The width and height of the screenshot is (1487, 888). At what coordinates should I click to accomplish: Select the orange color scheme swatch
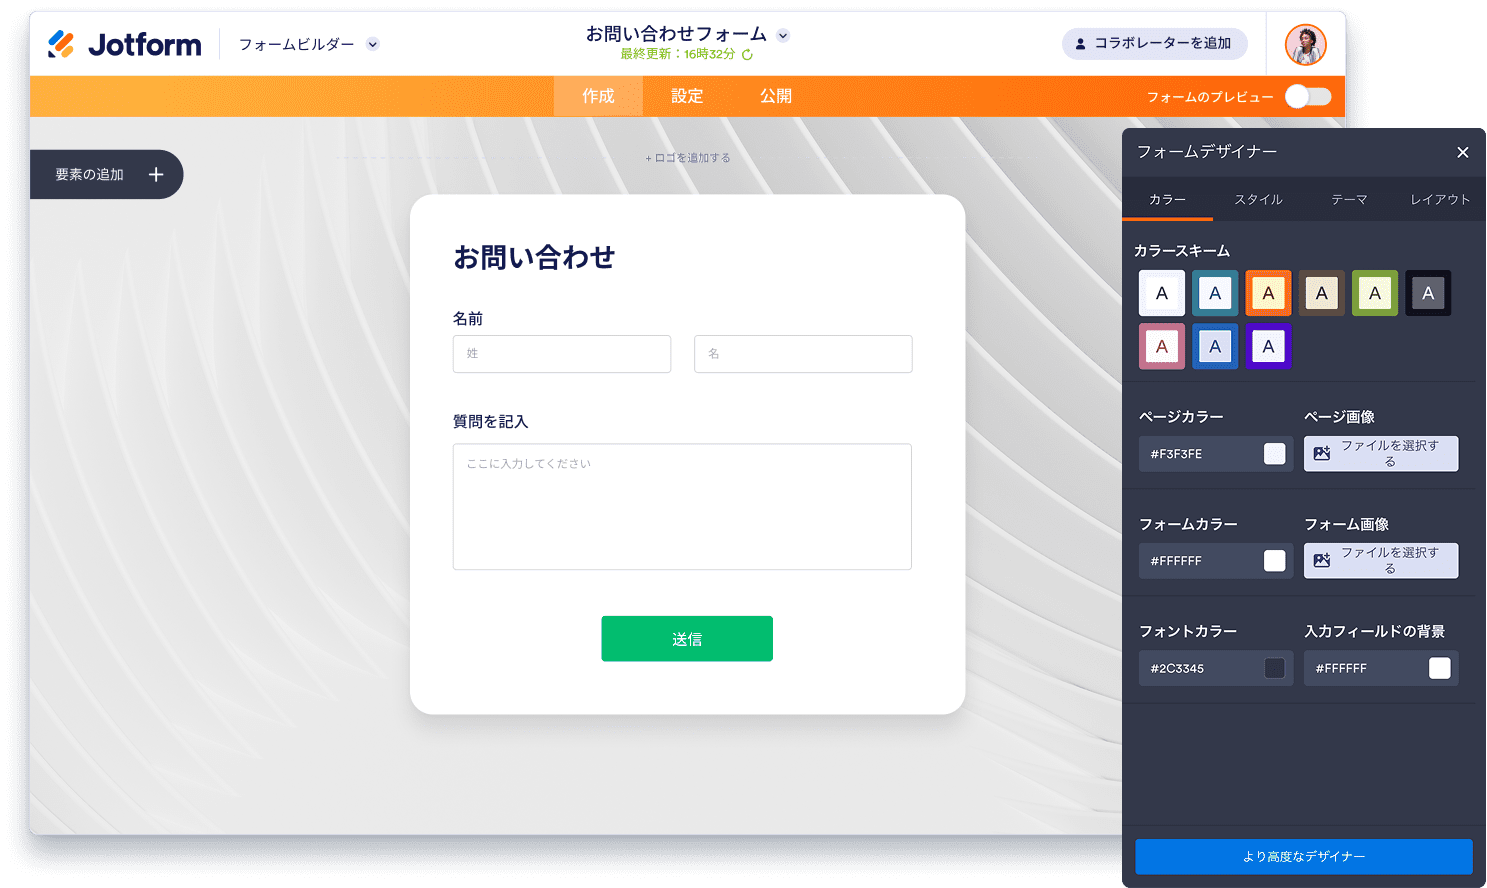tap(1268, 292)
